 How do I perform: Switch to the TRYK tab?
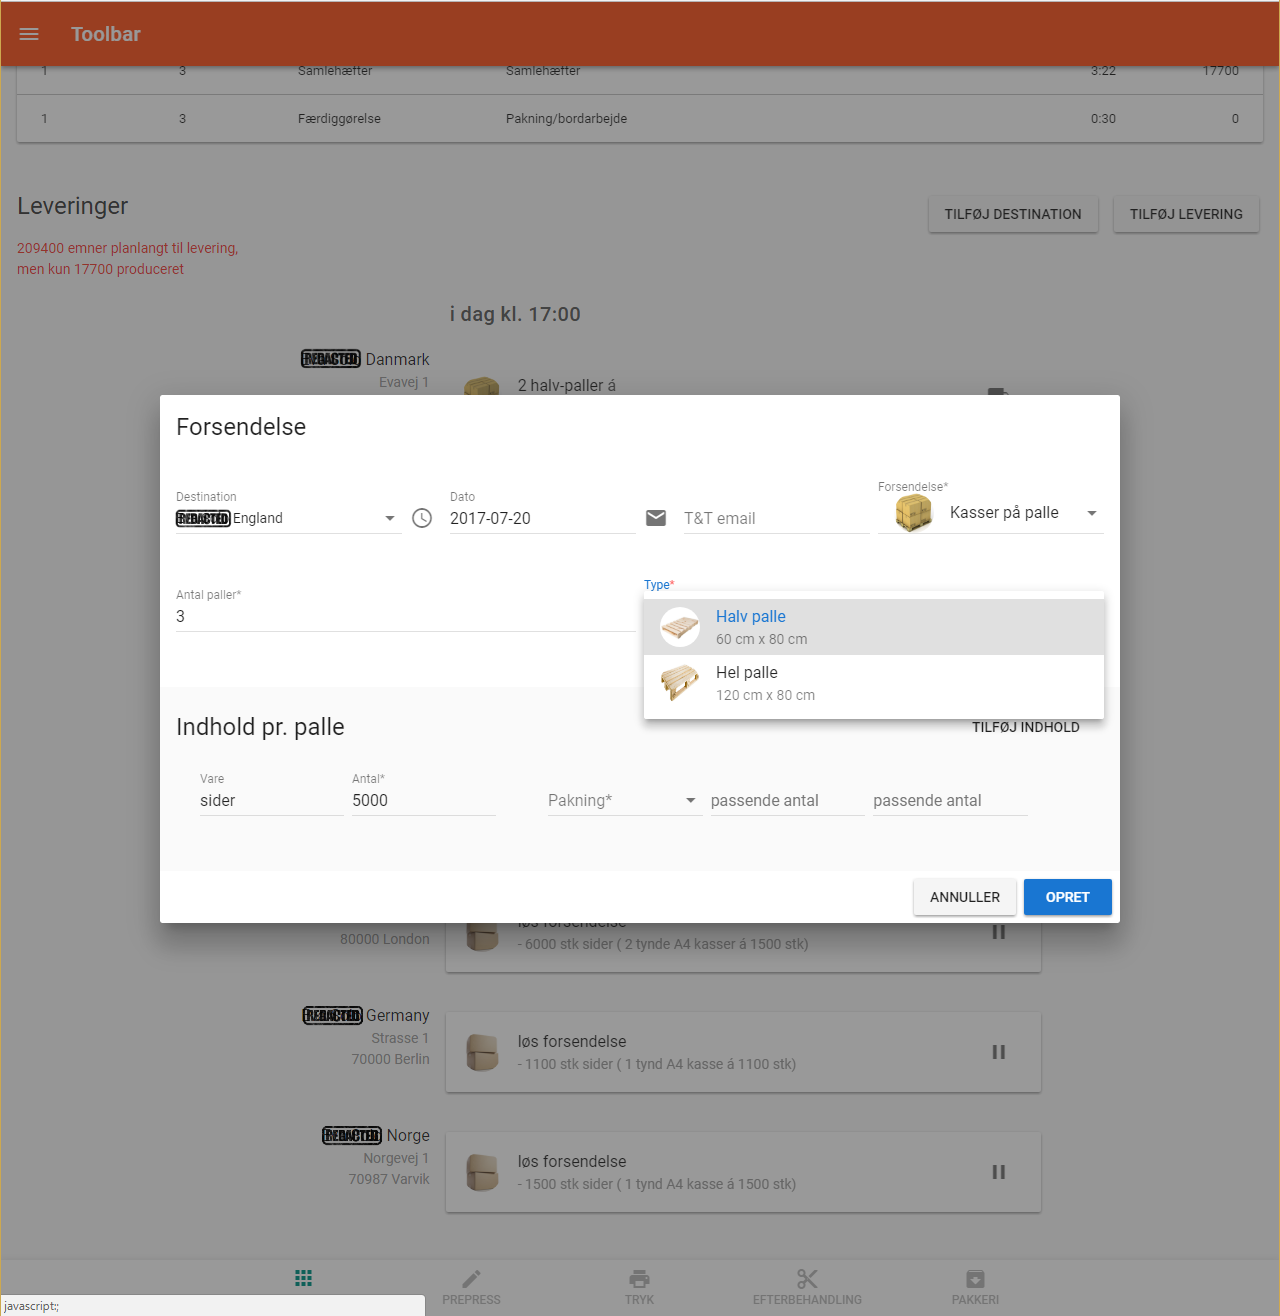tap(639, 1288)
